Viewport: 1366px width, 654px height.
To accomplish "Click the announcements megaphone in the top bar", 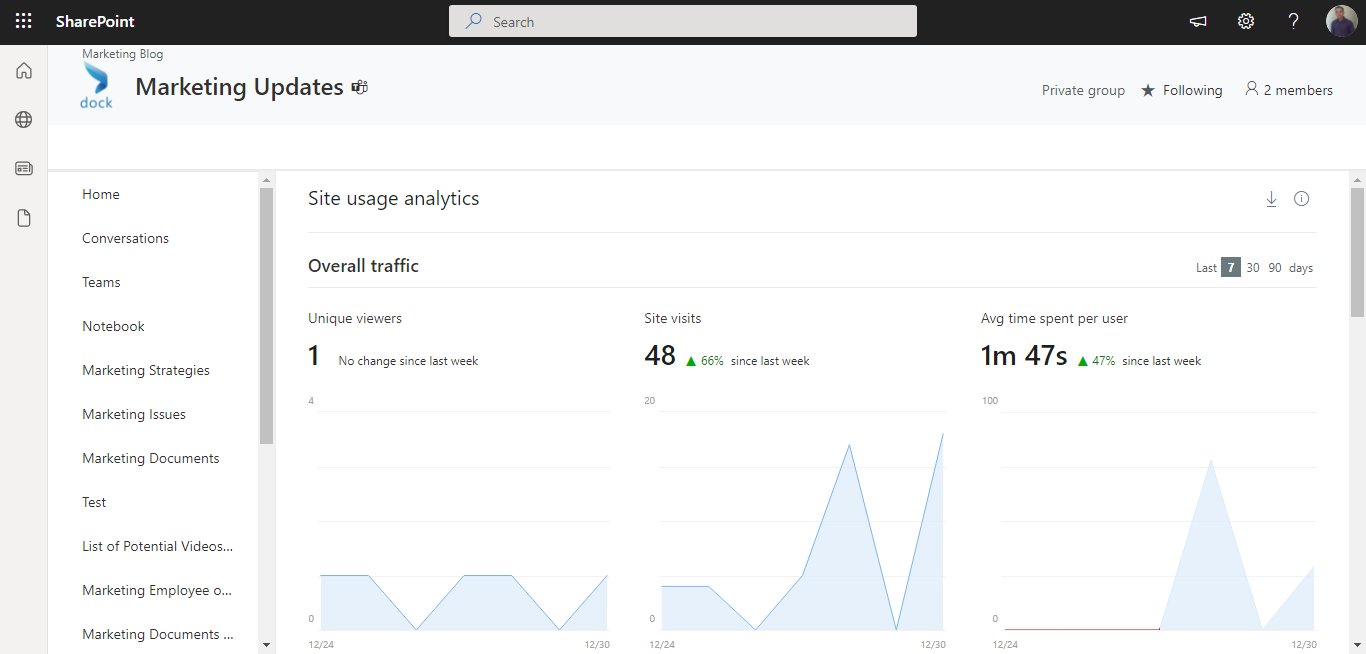I will tap(1197, 20).
